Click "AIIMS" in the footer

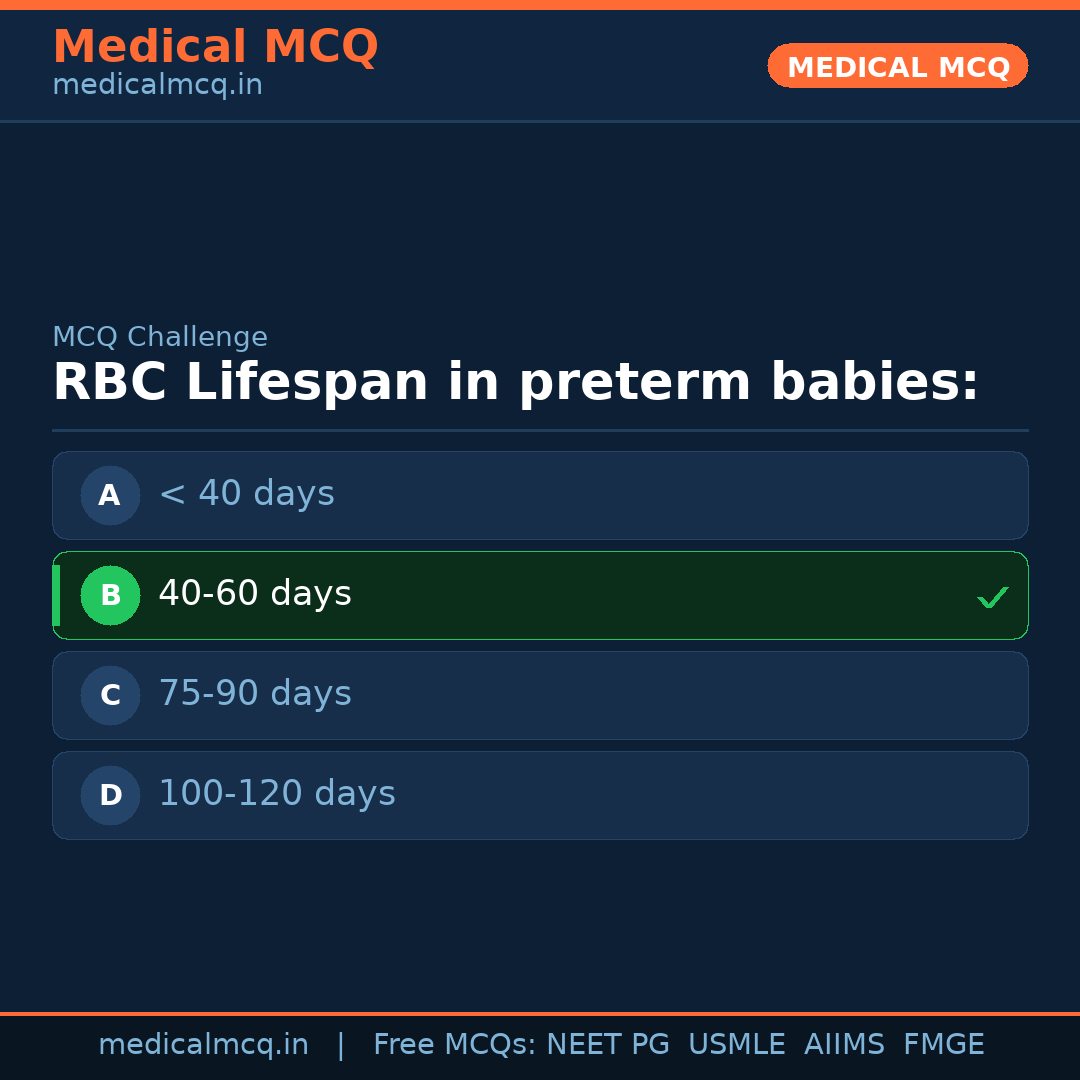[844, 1045]
